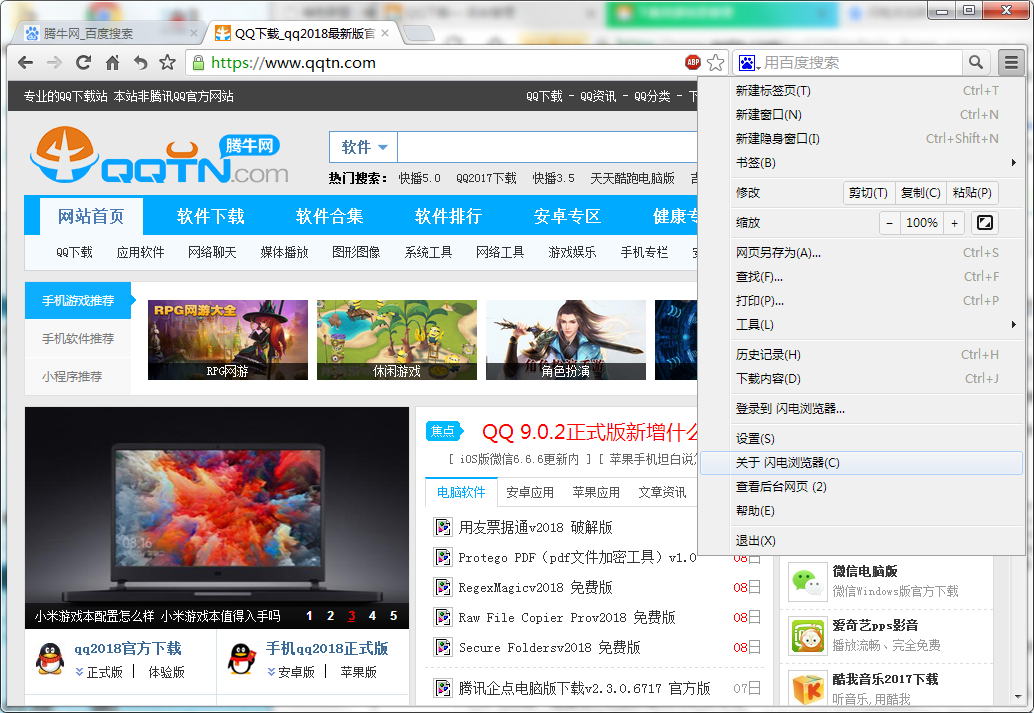Toggle fullscreen icon in zoom row
Image resolution: width=1034 pixels, height=713 pixels.
pos(985,223)
